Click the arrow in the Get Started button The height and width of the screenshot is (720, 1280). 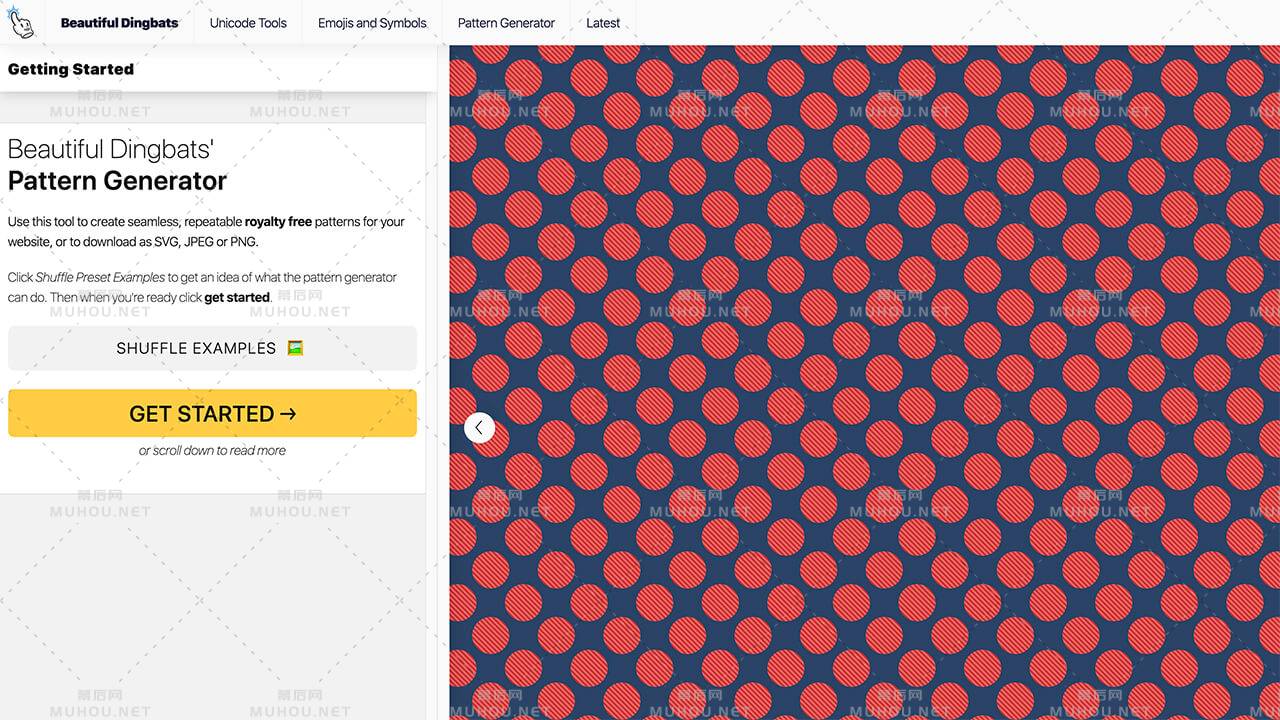[x=288, y=414]
